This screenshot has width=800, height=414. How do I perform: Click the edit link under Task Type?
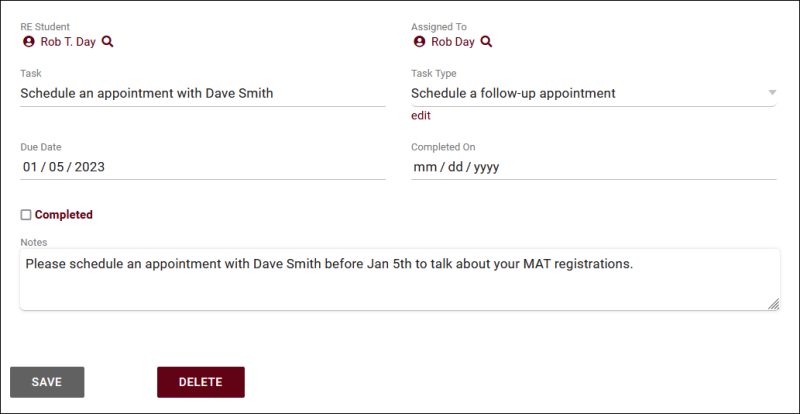tap(421, 116)
